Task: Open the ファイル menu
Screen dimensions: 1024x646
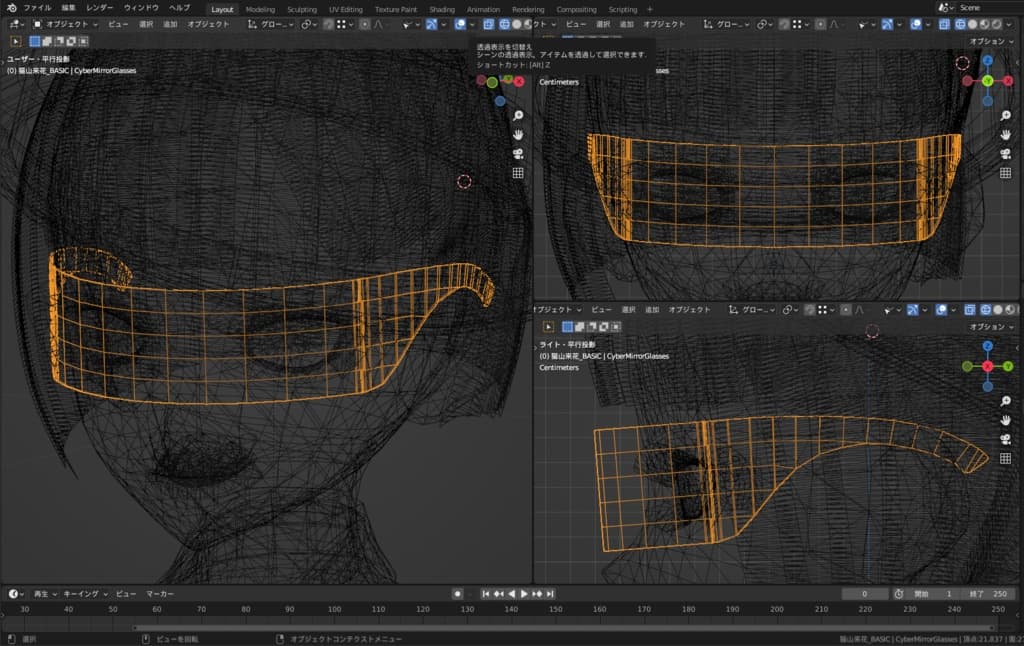Action: pos(37,8)
